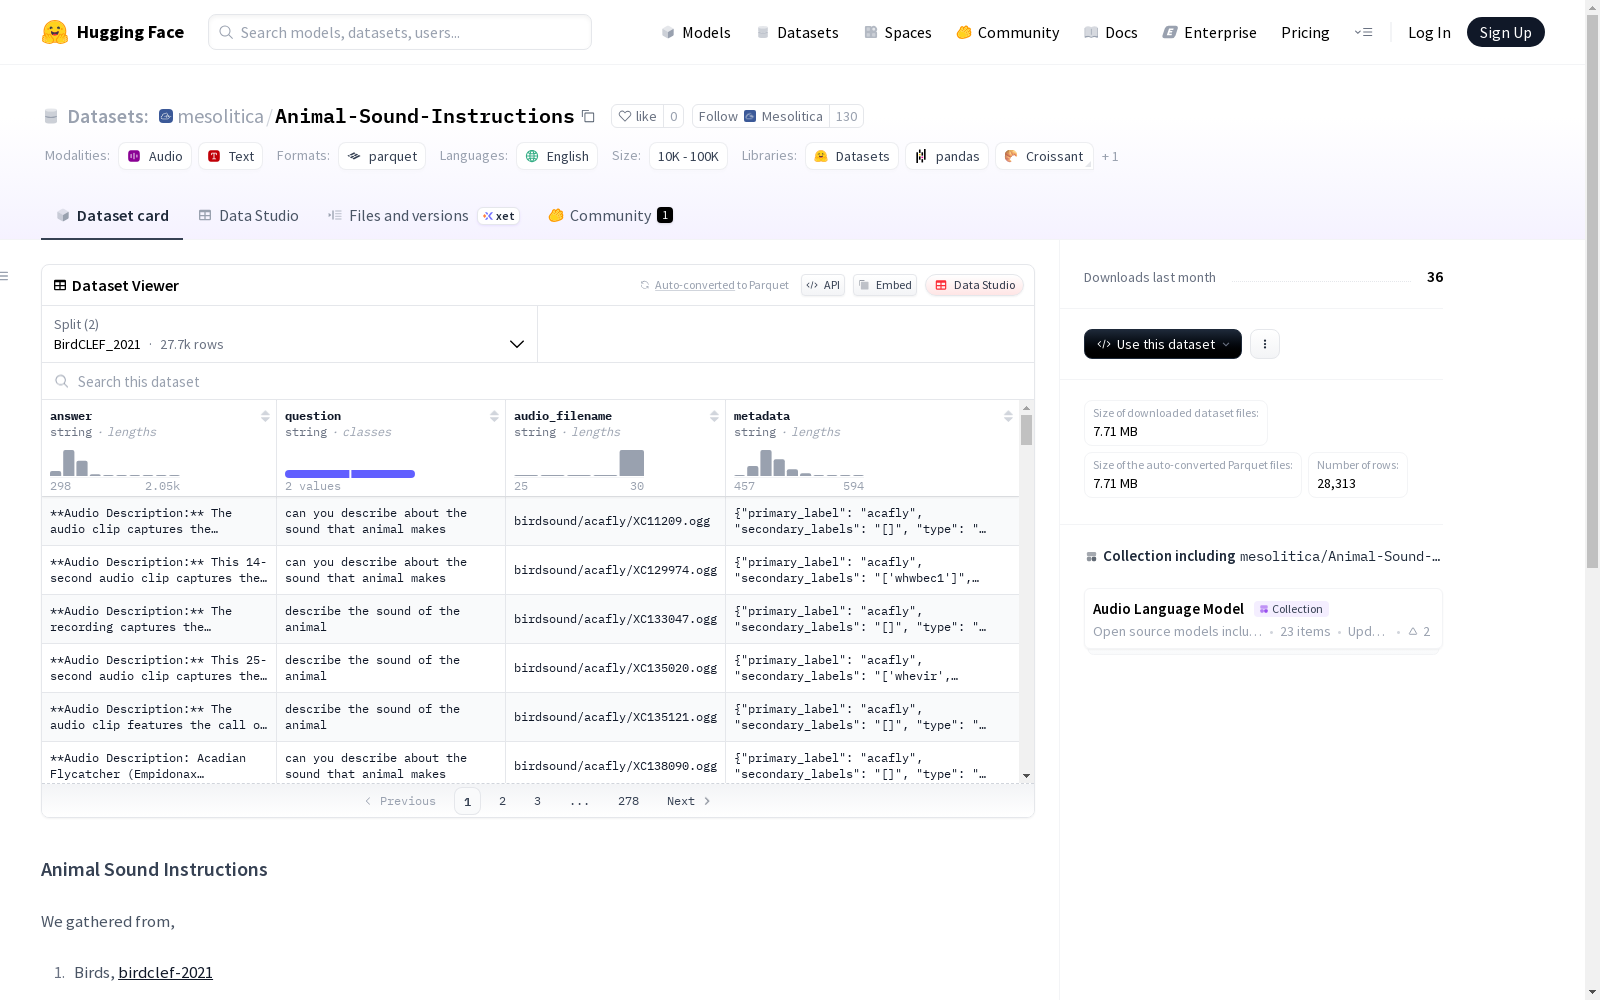1600x1000 pixels.
Task: Click the Hugging Face logo icon
Action: click(55, 32)
